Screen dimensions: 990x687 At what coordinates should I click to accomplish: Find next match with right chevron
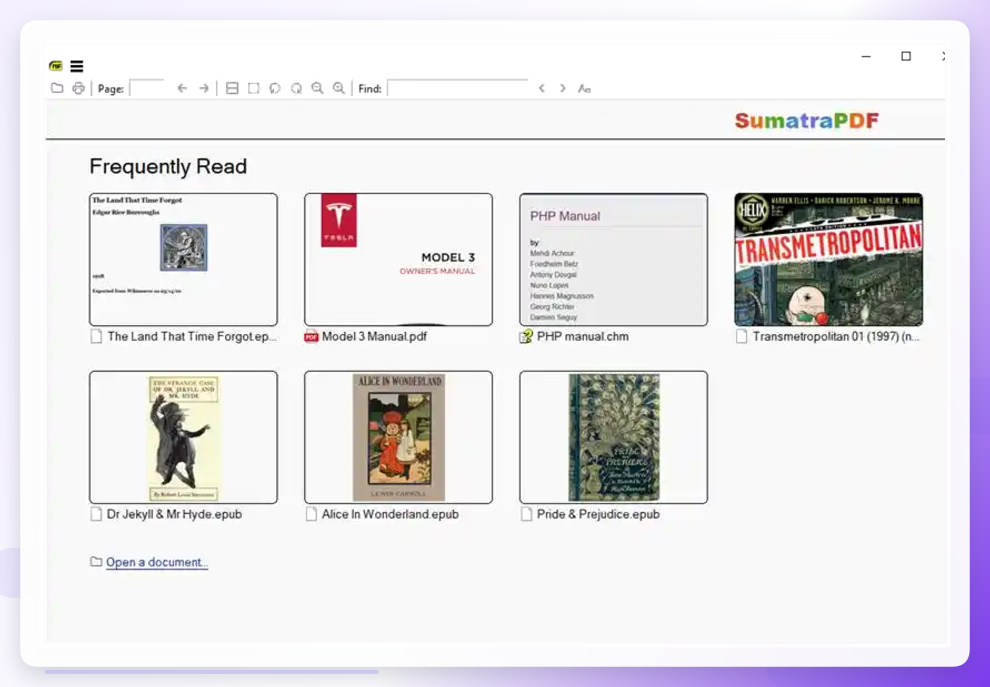pos(563,88)
